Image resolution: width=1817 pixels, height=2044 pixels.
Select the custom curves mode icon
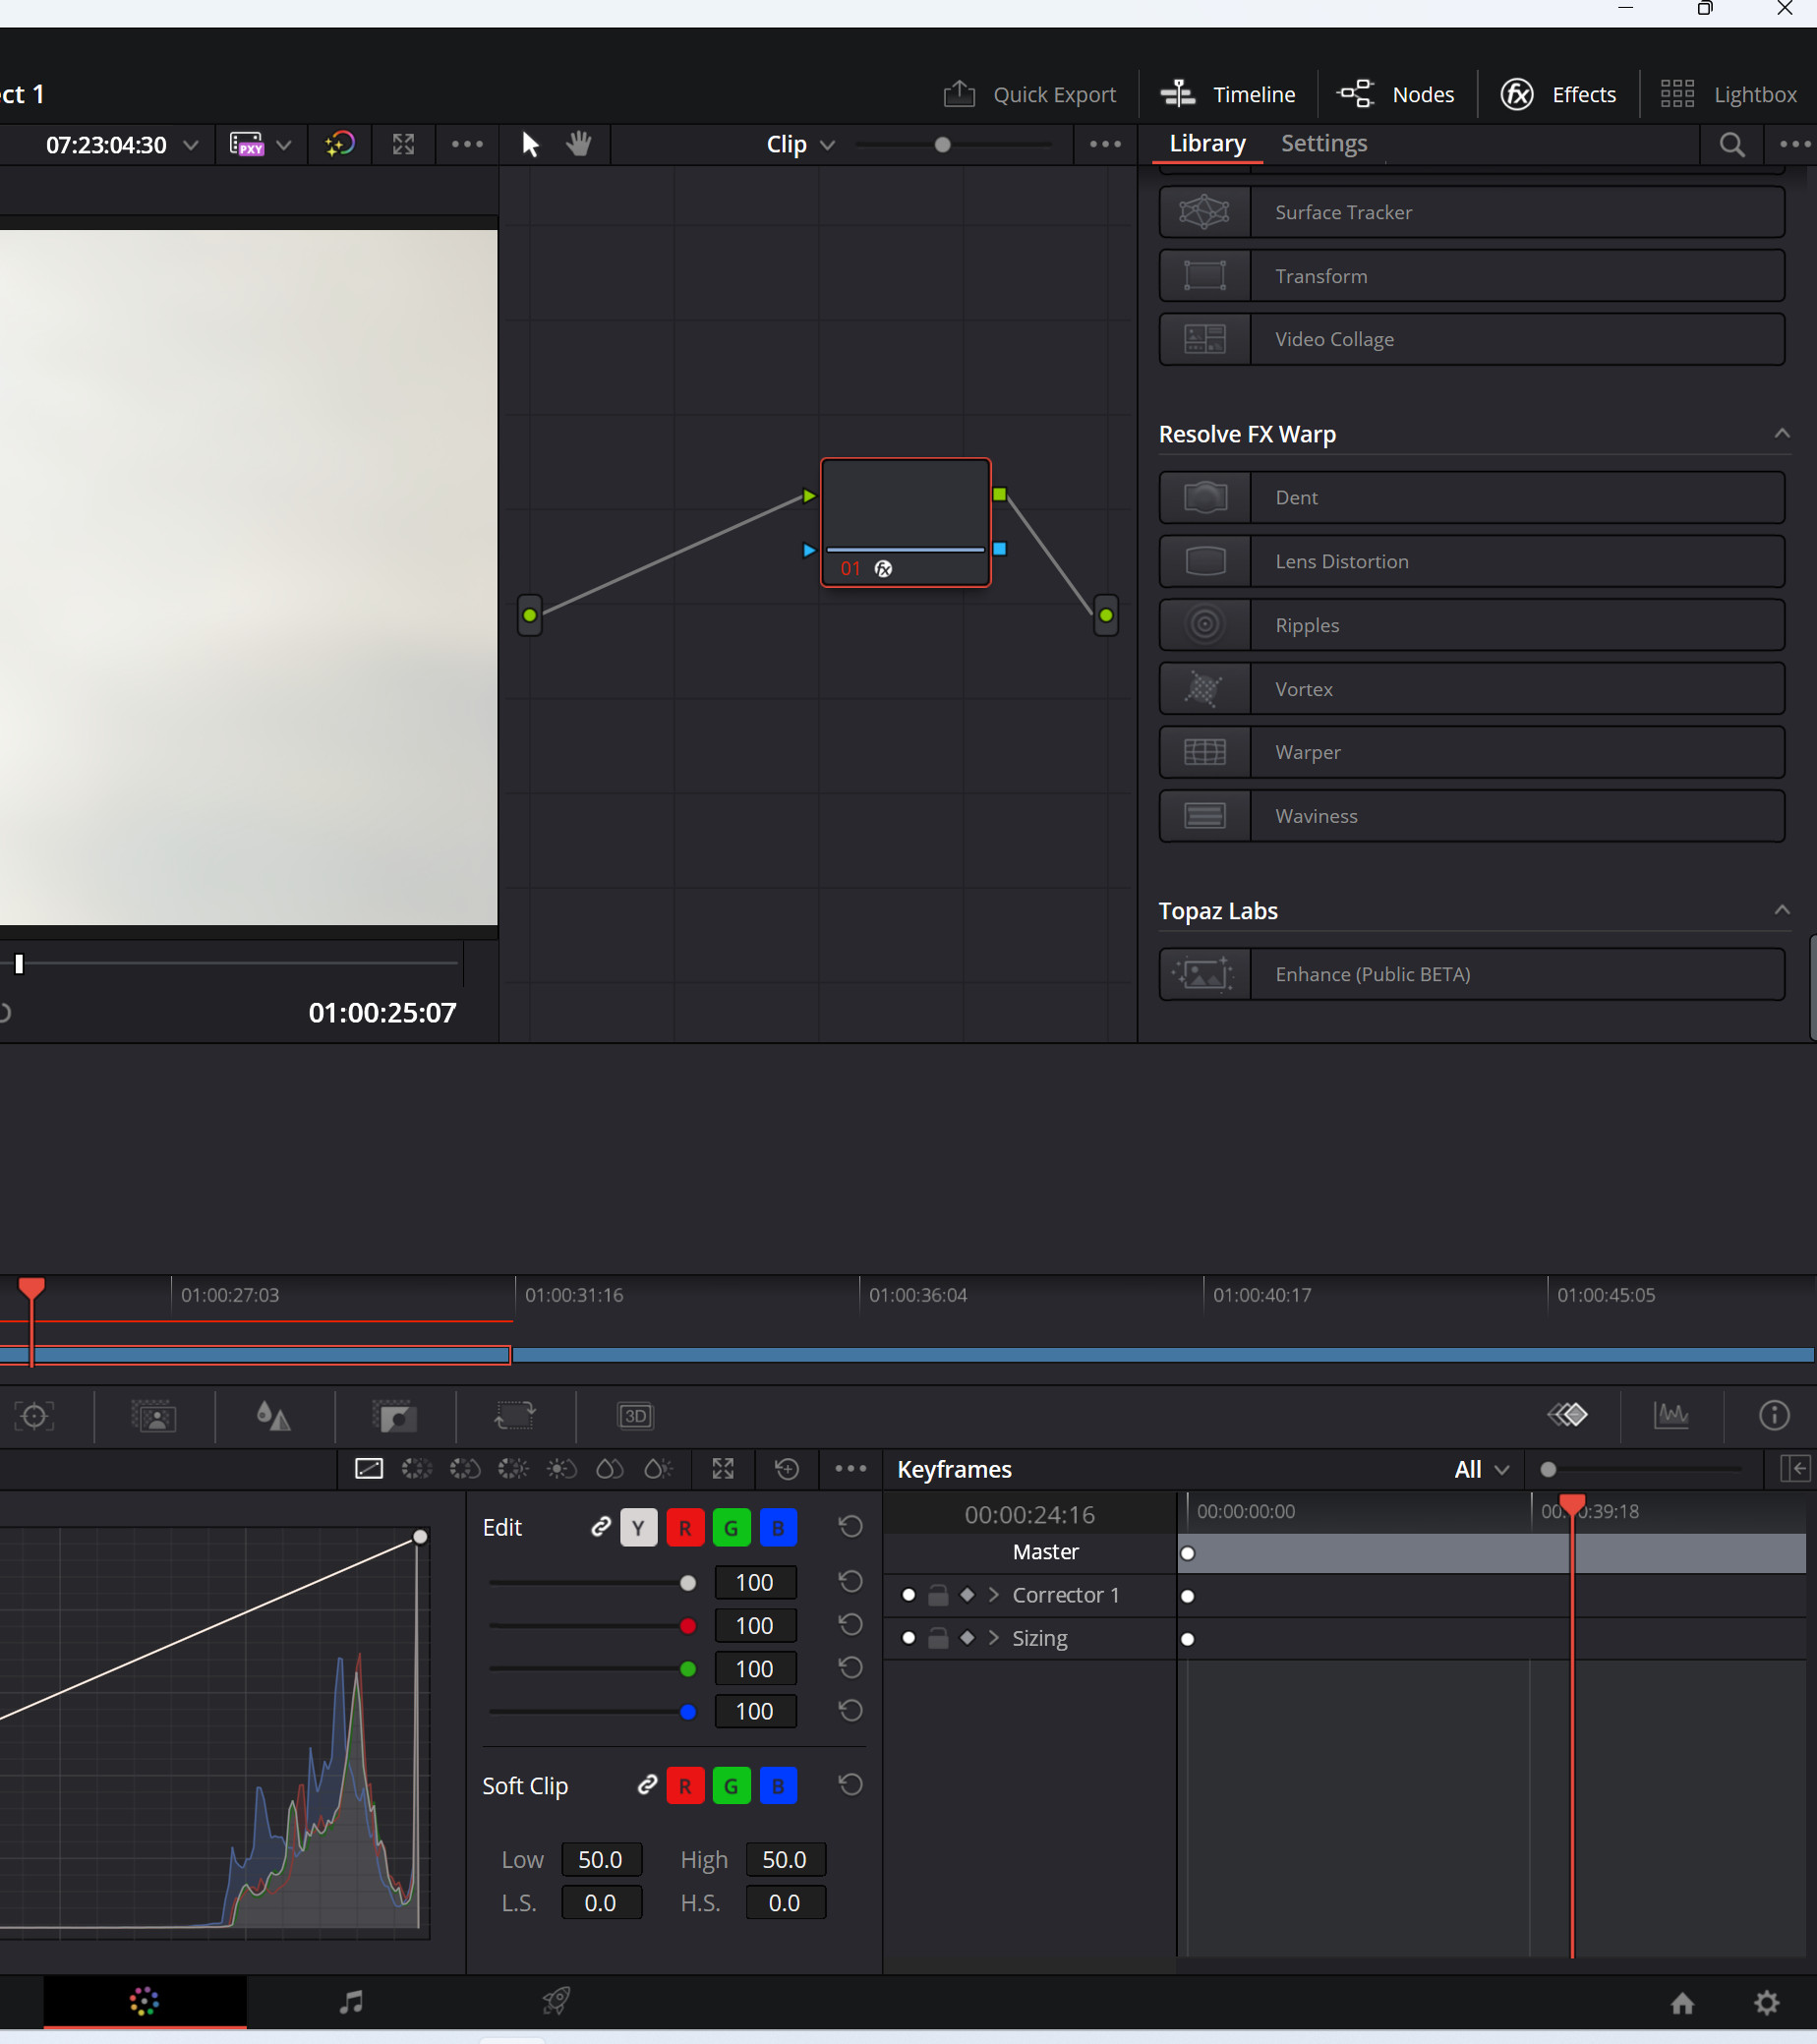point(369,1469)
